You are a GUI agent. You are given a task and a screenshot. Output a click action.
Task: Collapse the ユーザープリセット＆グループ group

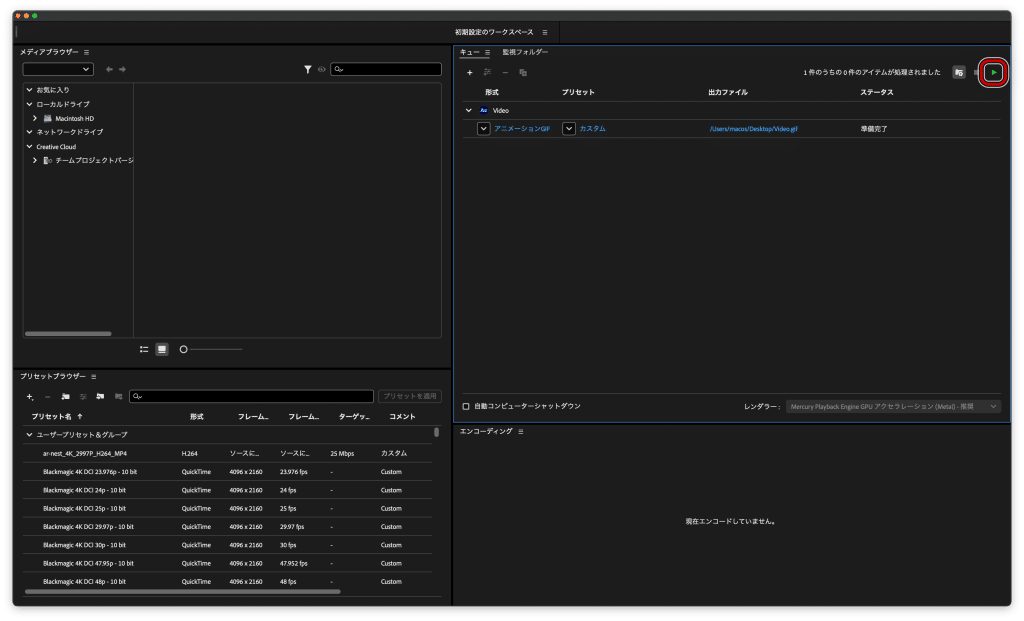tap(29, 435)
